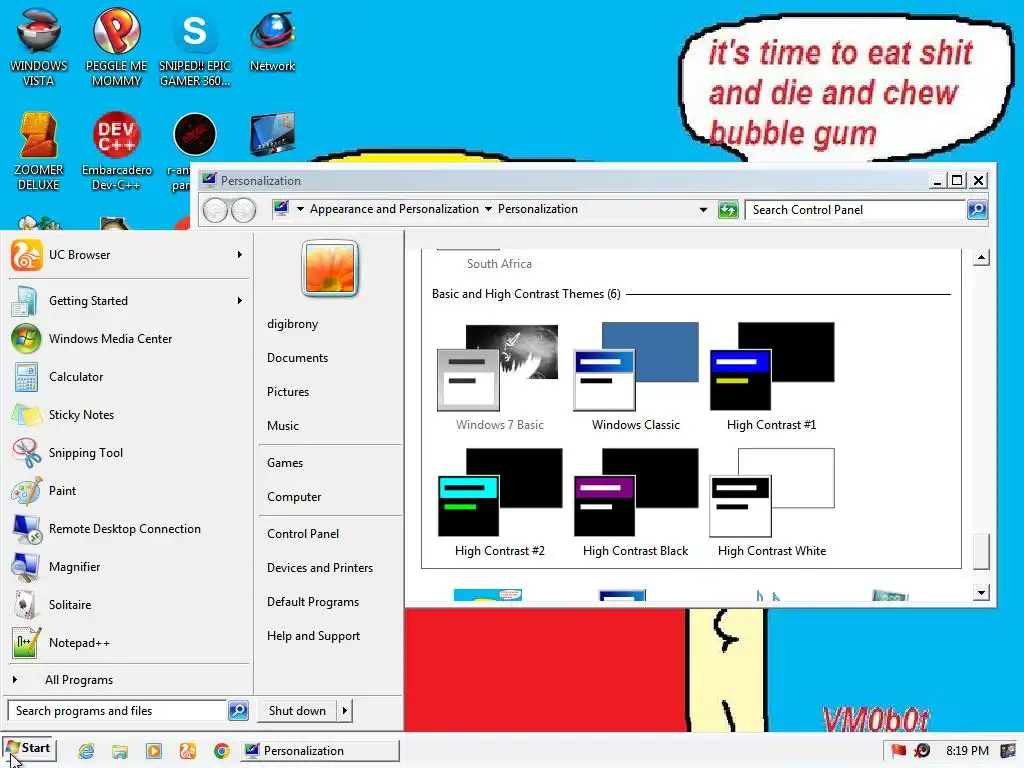Open Solitaire game
This screenshot has width=1024, height=768.
(129, 605)
